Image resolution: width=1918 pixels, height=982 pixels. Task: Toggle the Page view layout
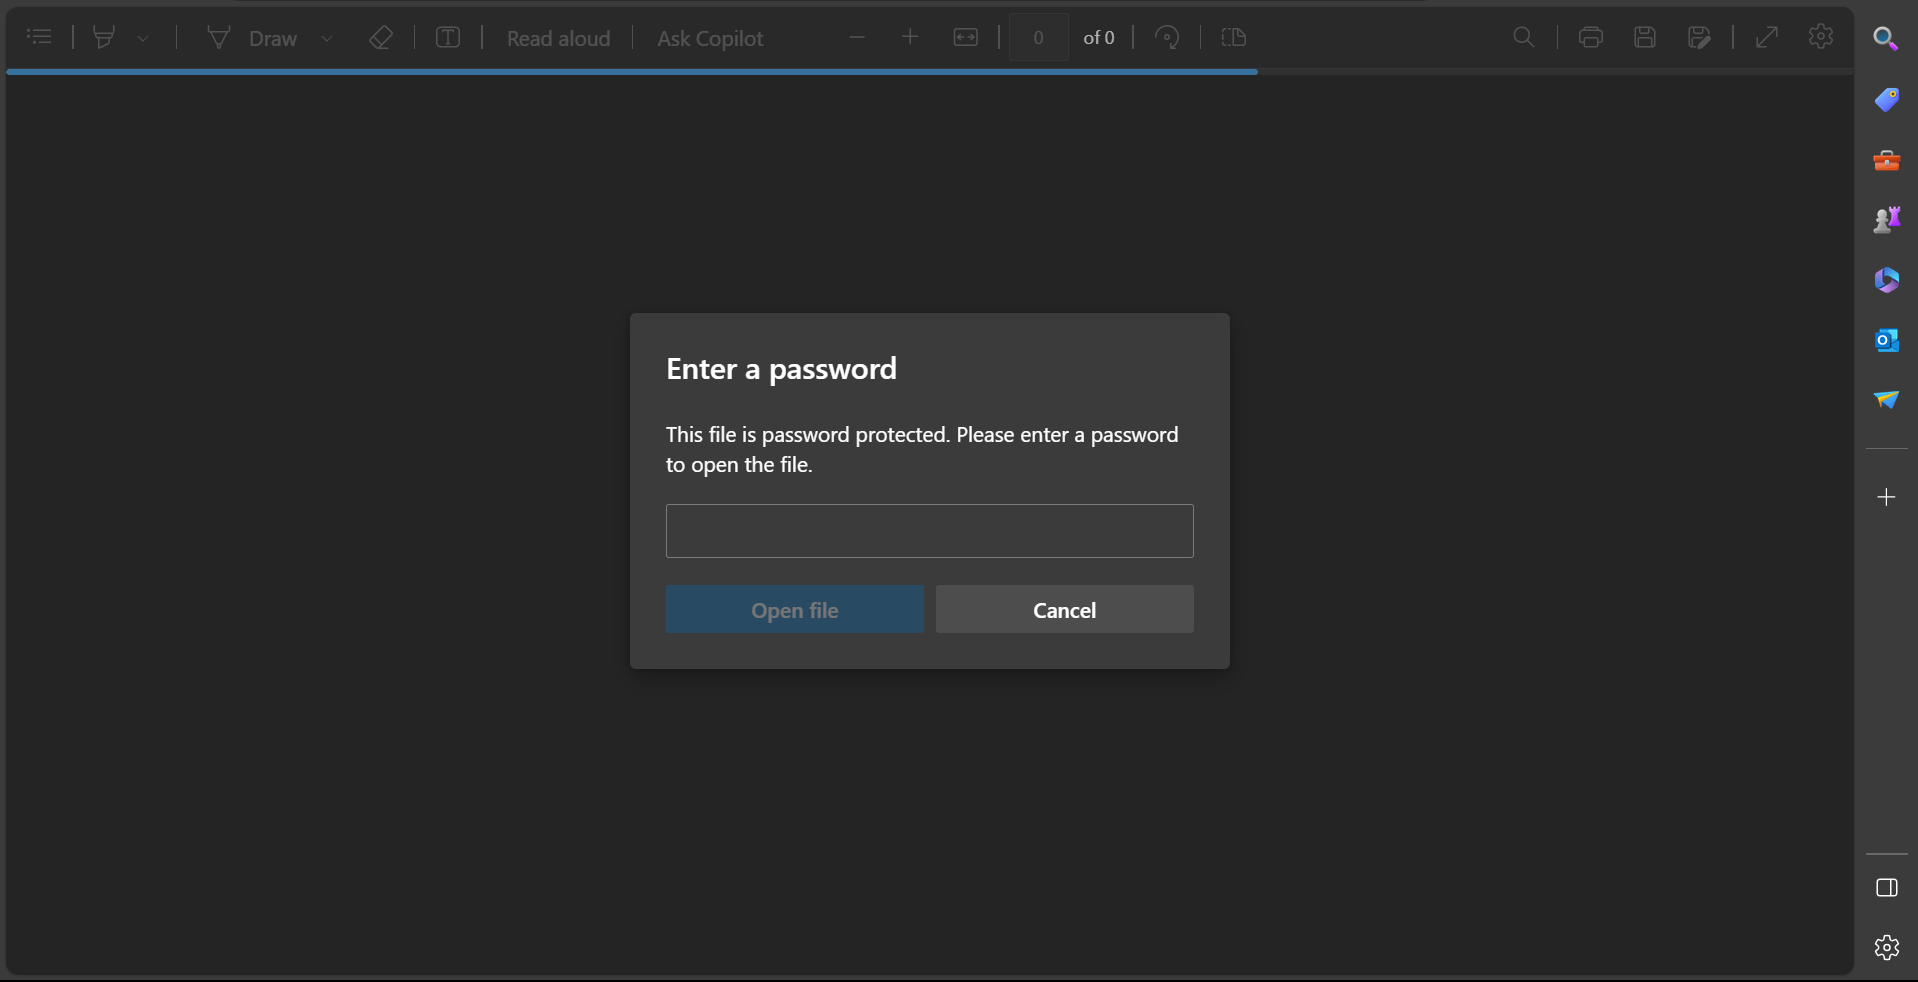click(x=1234, y=38)
